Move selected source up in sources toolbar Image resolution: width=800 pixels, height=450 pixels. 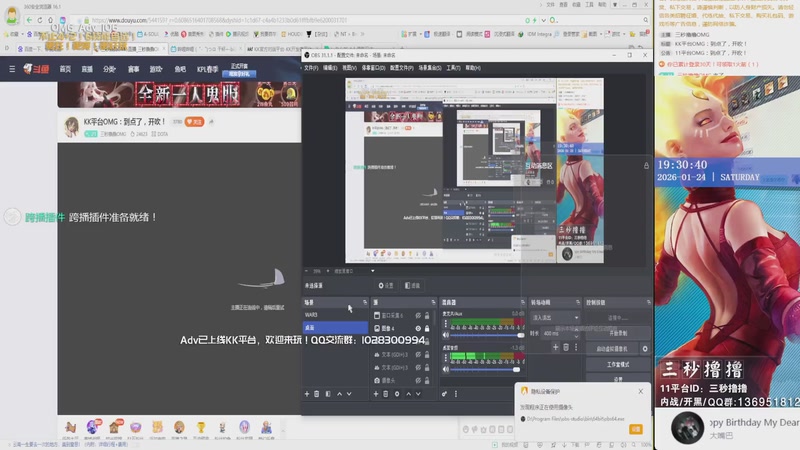pyautogui.click(x=408, y=394)
